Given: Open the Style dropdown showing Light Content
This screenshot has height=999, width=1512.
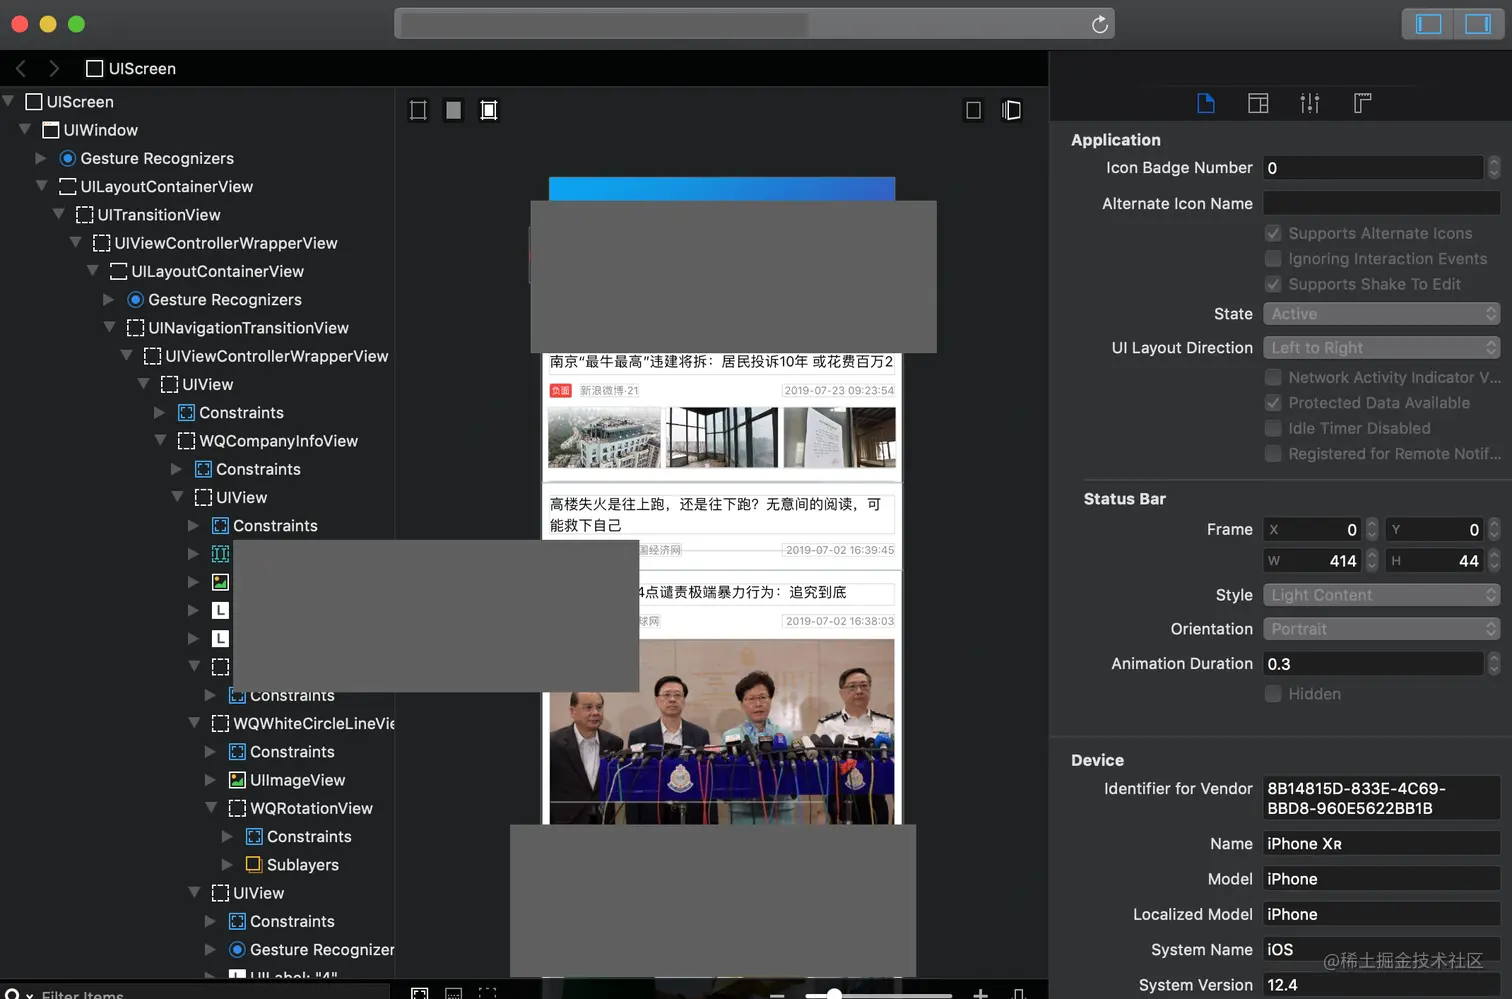Looking at the screenshot, I should click(x=1381, y=595).
